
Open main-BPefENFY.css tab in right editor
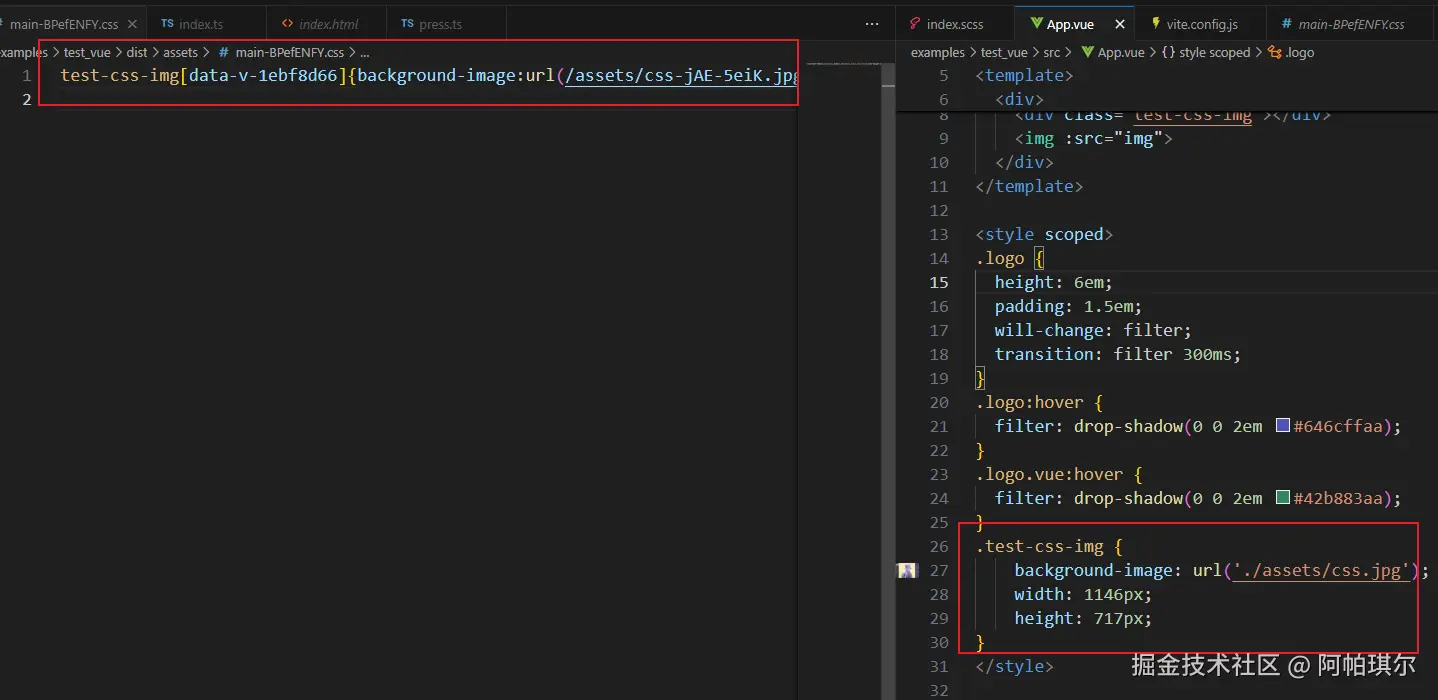point(1352,24)
